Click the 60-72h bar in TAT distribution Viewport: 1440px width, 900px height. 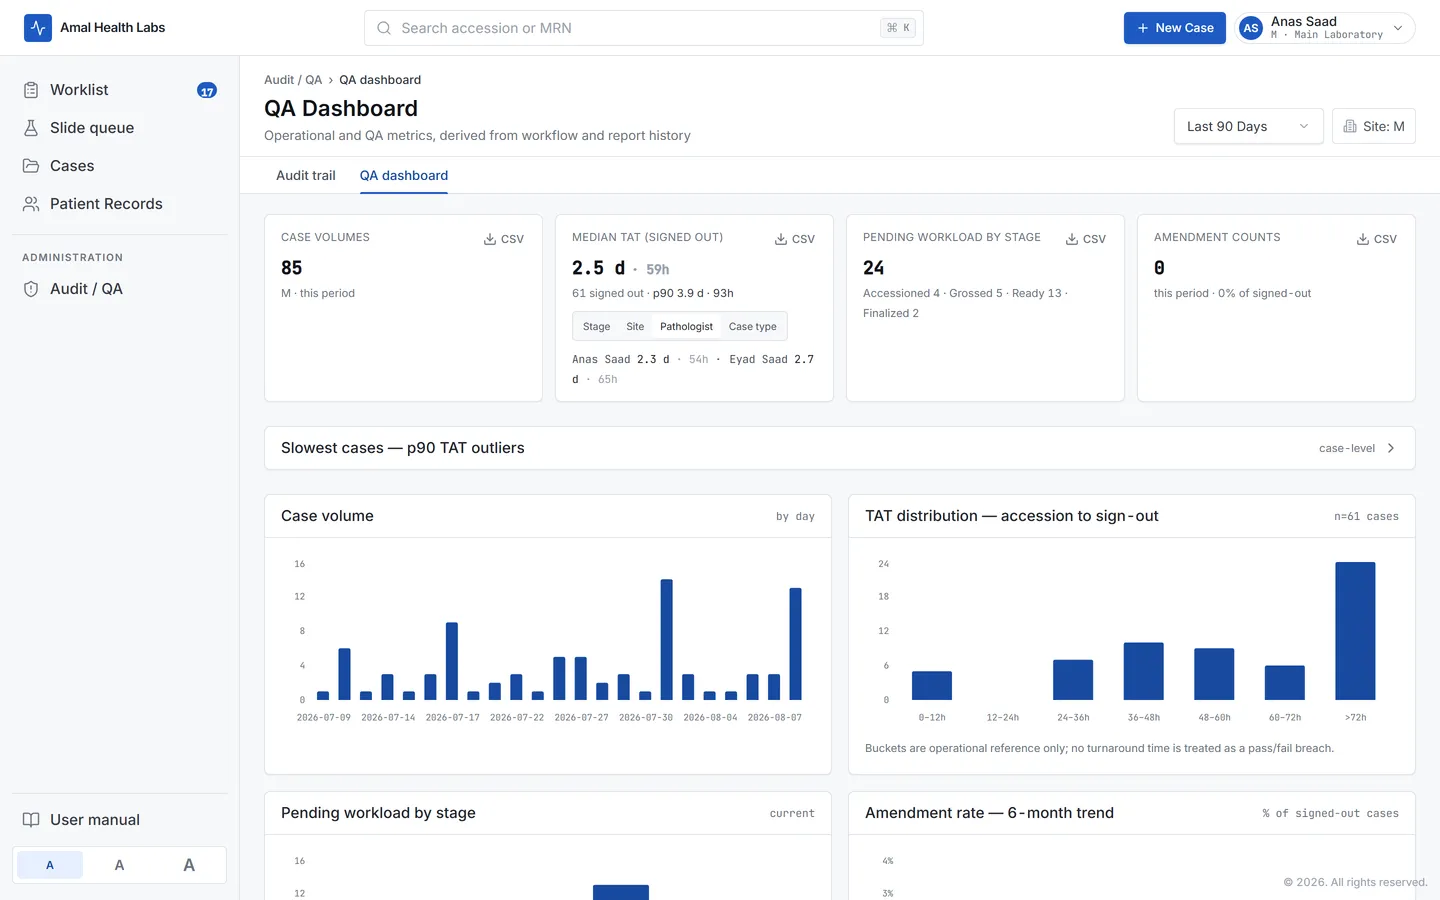pyautogui.click(x=1284, y=683)
